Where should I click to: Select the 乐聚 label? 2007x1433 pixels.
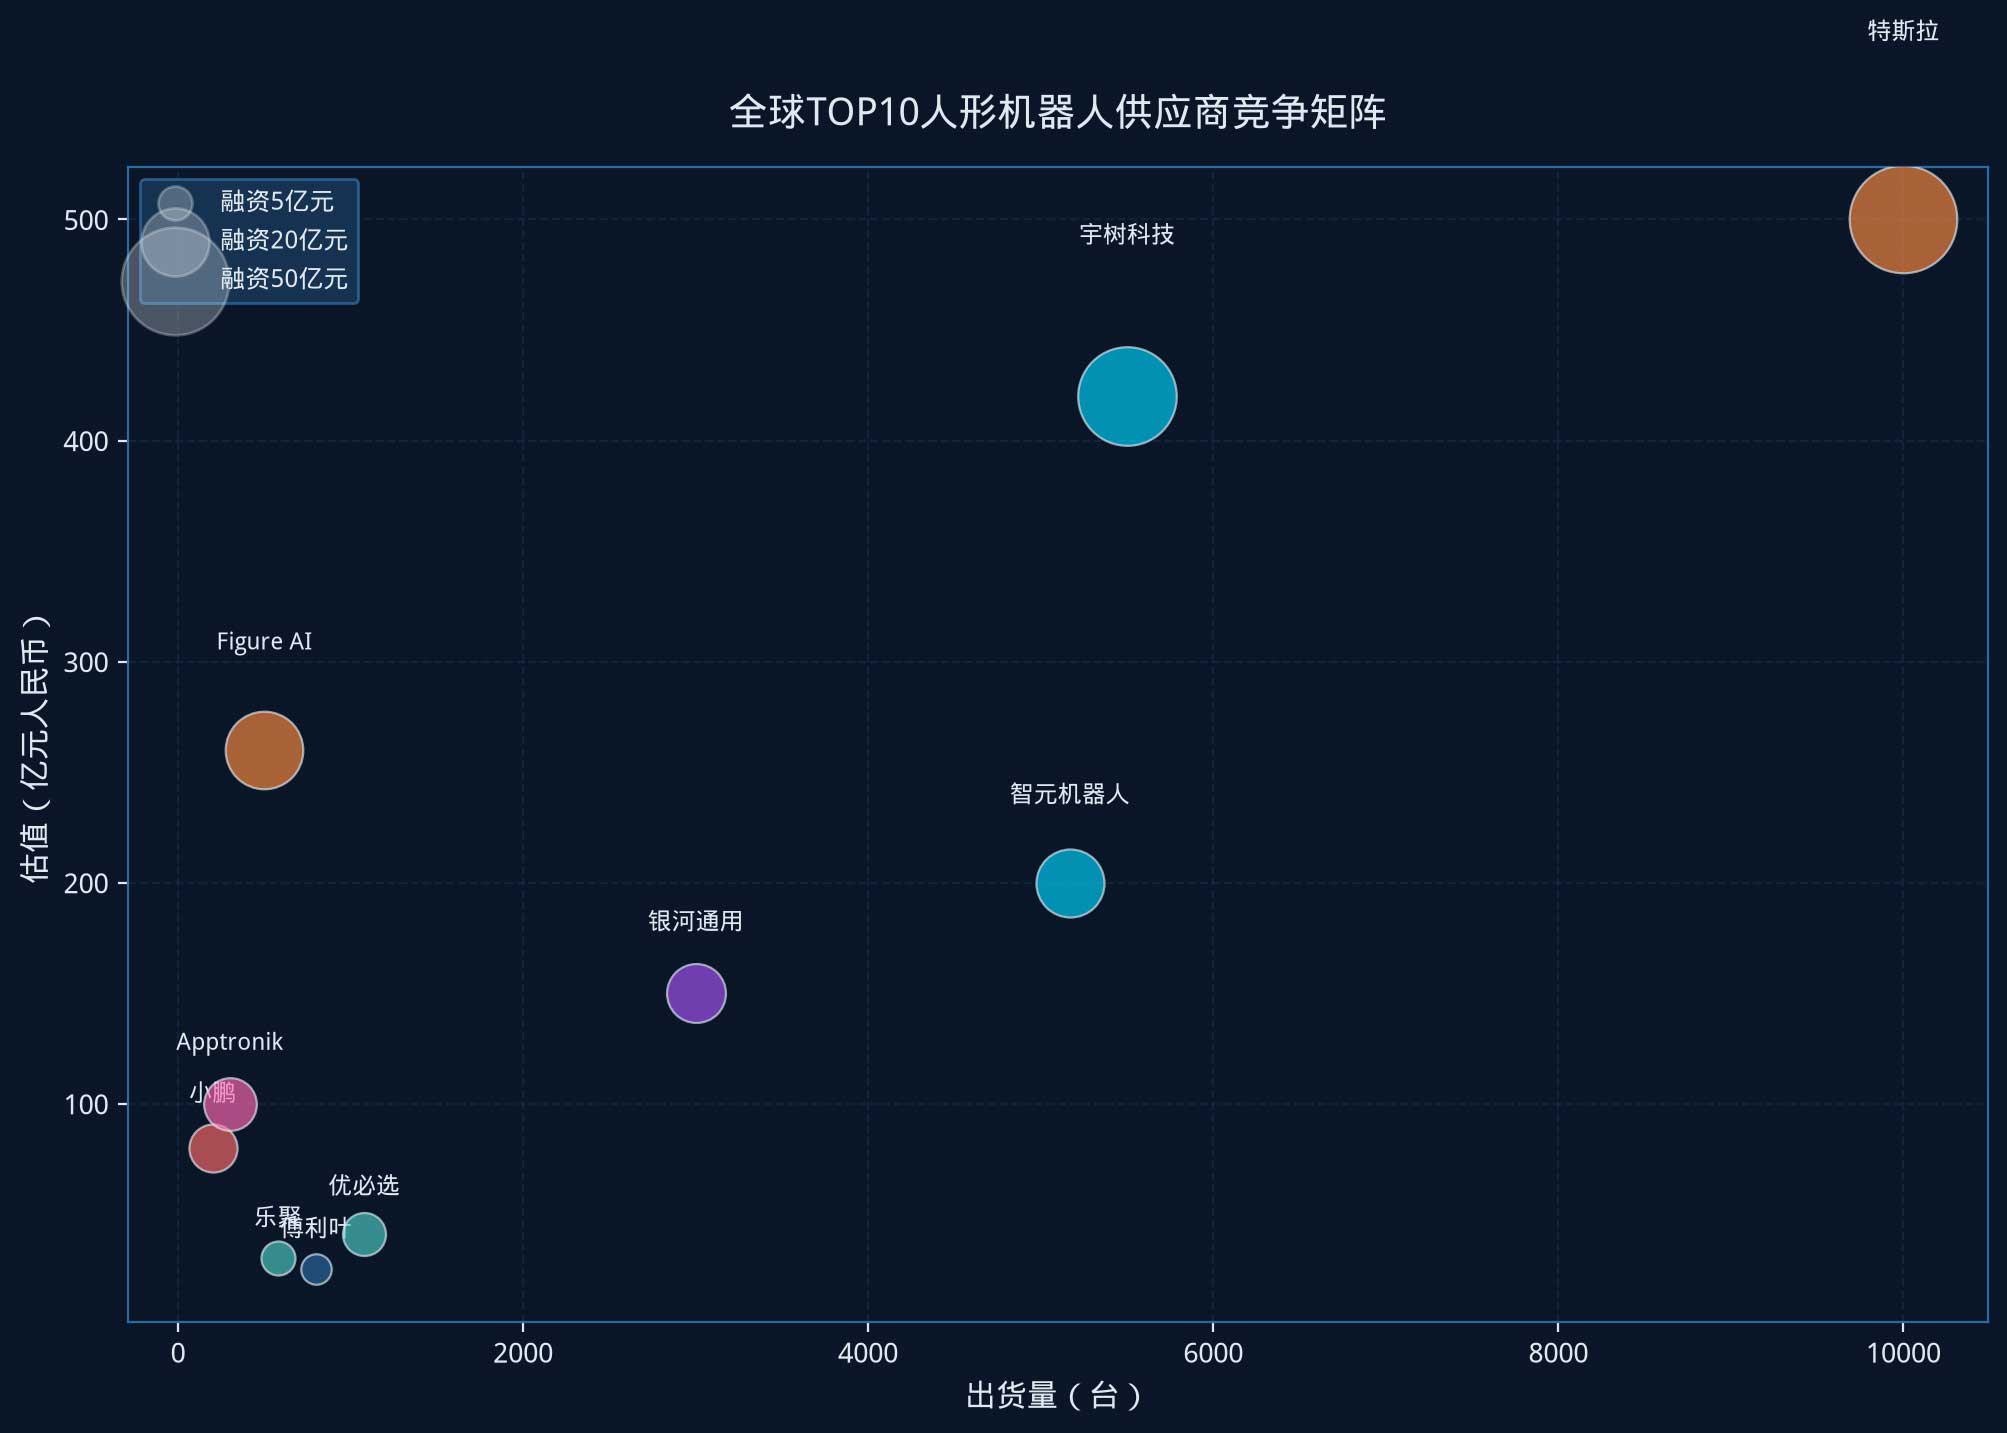278,1217
